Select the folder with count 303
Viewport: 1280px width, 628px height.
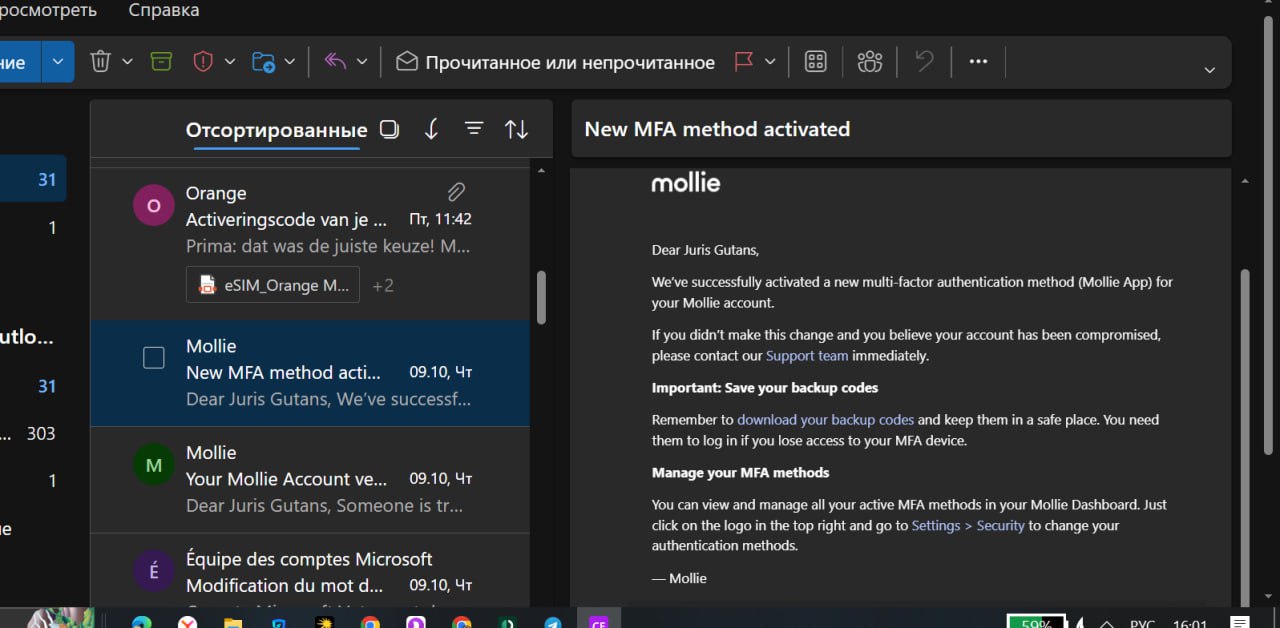click(33, 434)
